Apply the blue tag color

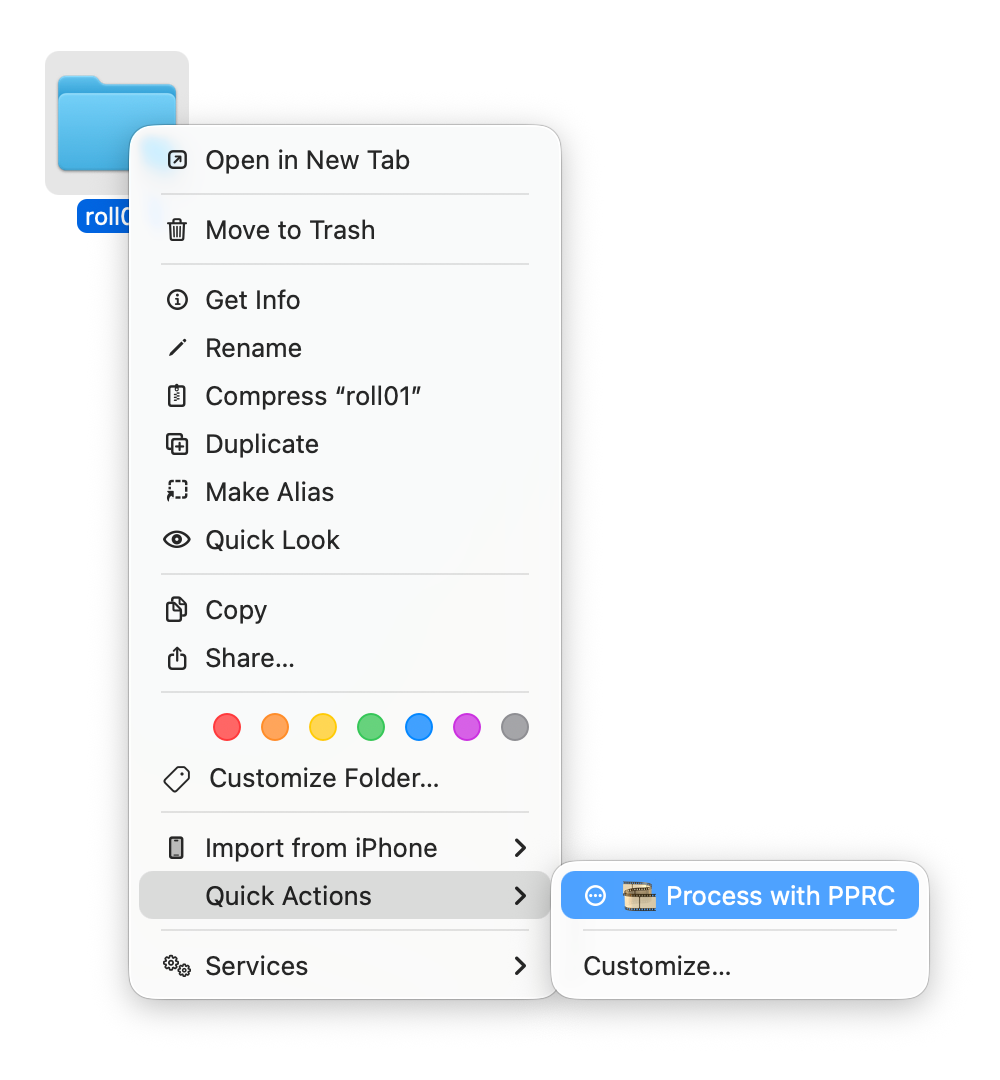click(419, 727)
